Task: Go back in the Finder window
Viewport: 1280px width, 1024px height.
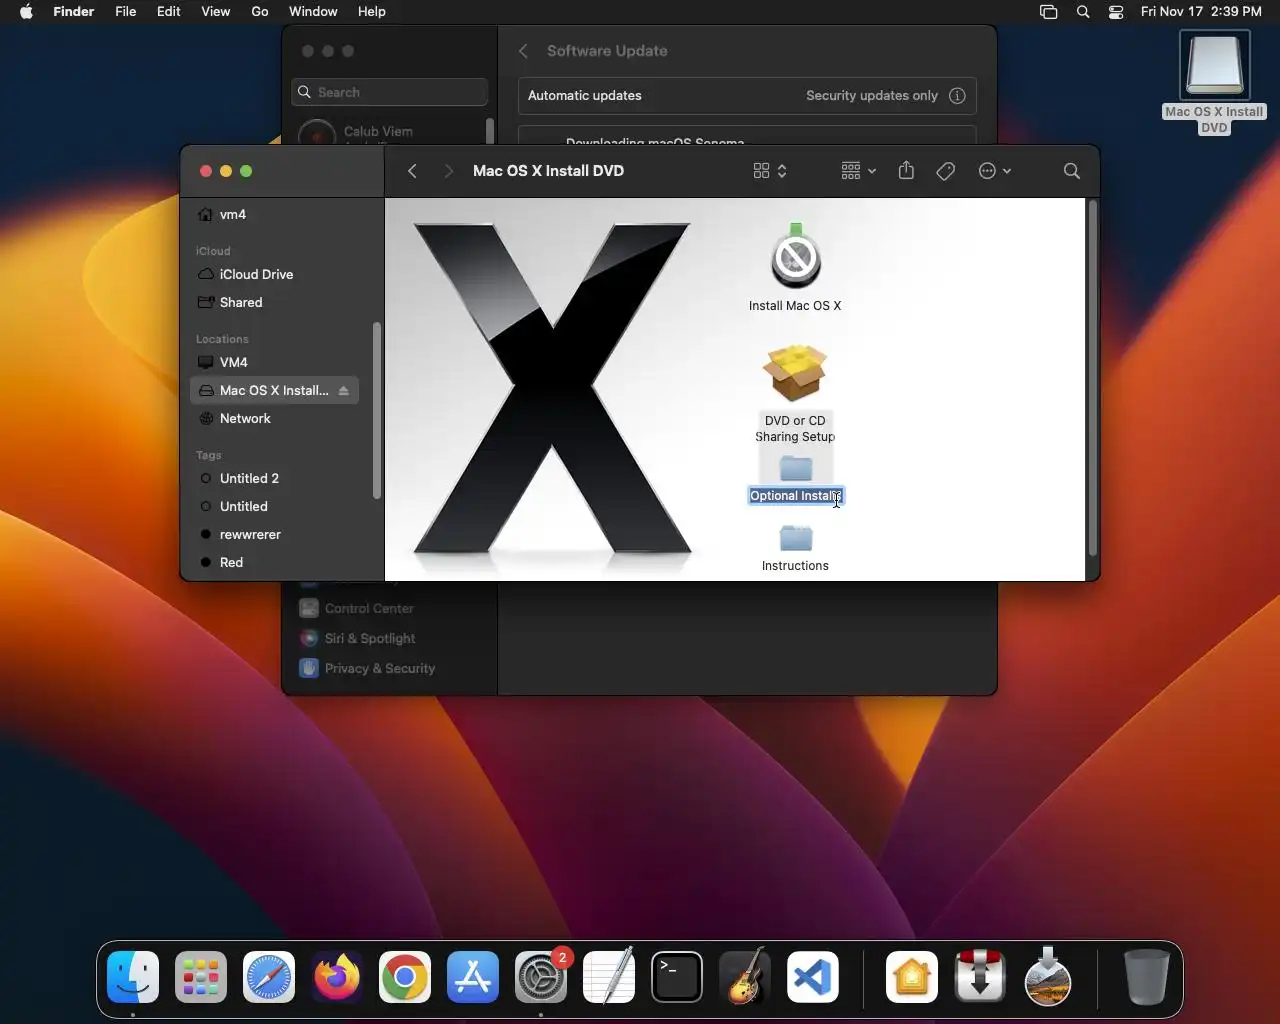Action: click(412, 171)
